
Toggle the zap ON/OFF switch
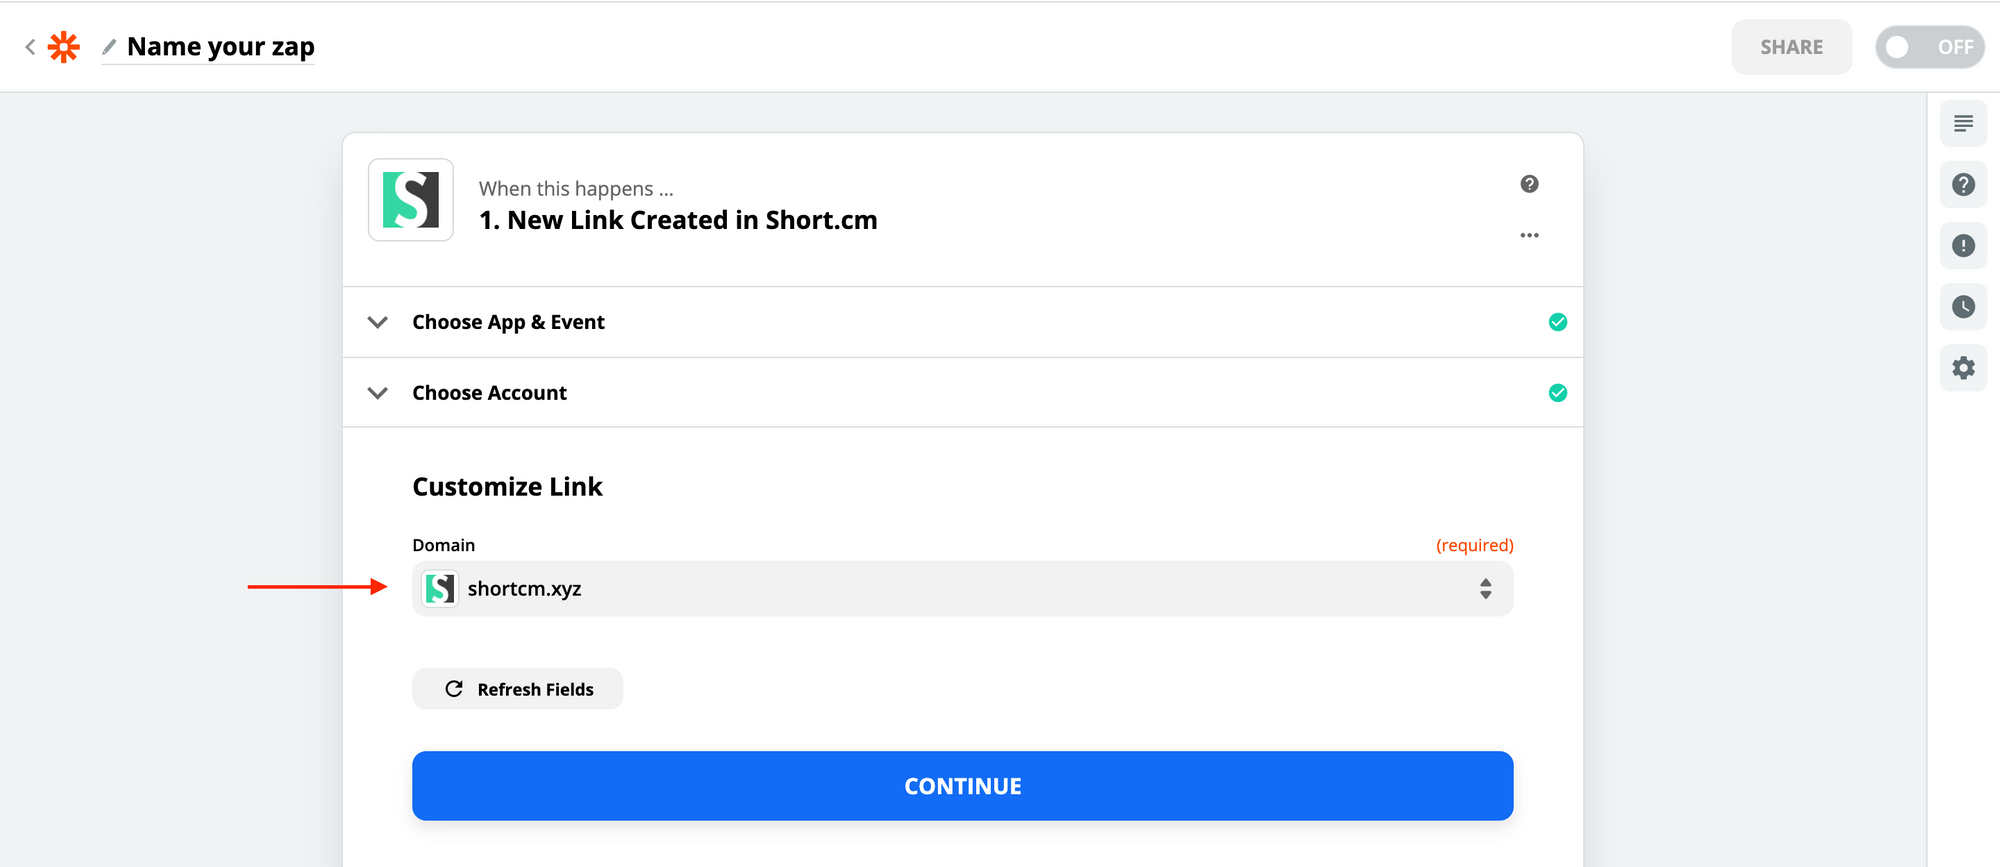pos(1929,47)
